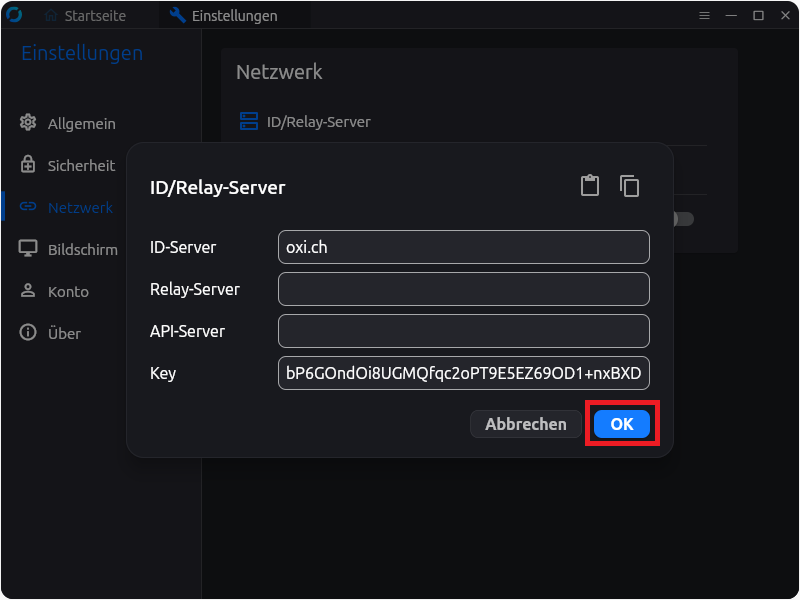Click the RustDesk logo icon

tap(15, 15)
